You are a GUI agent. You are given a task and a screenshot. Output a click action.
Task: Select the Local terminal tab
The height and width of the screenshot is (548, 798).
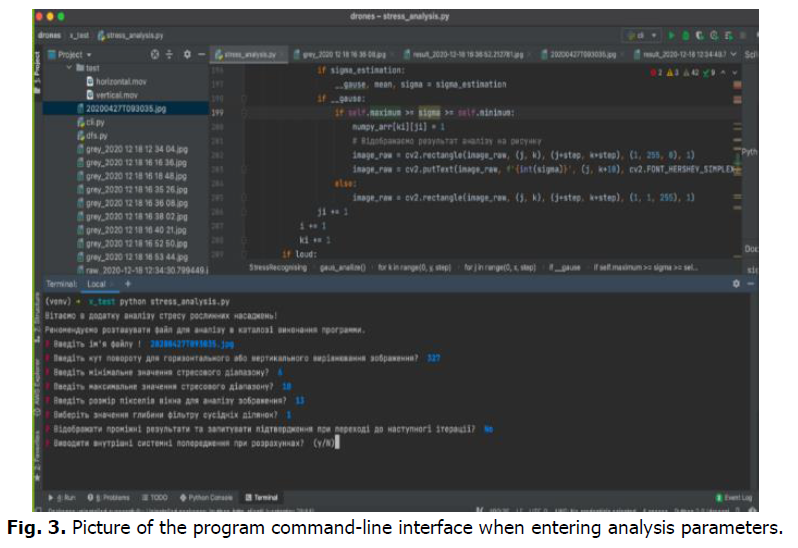(96, 284)
